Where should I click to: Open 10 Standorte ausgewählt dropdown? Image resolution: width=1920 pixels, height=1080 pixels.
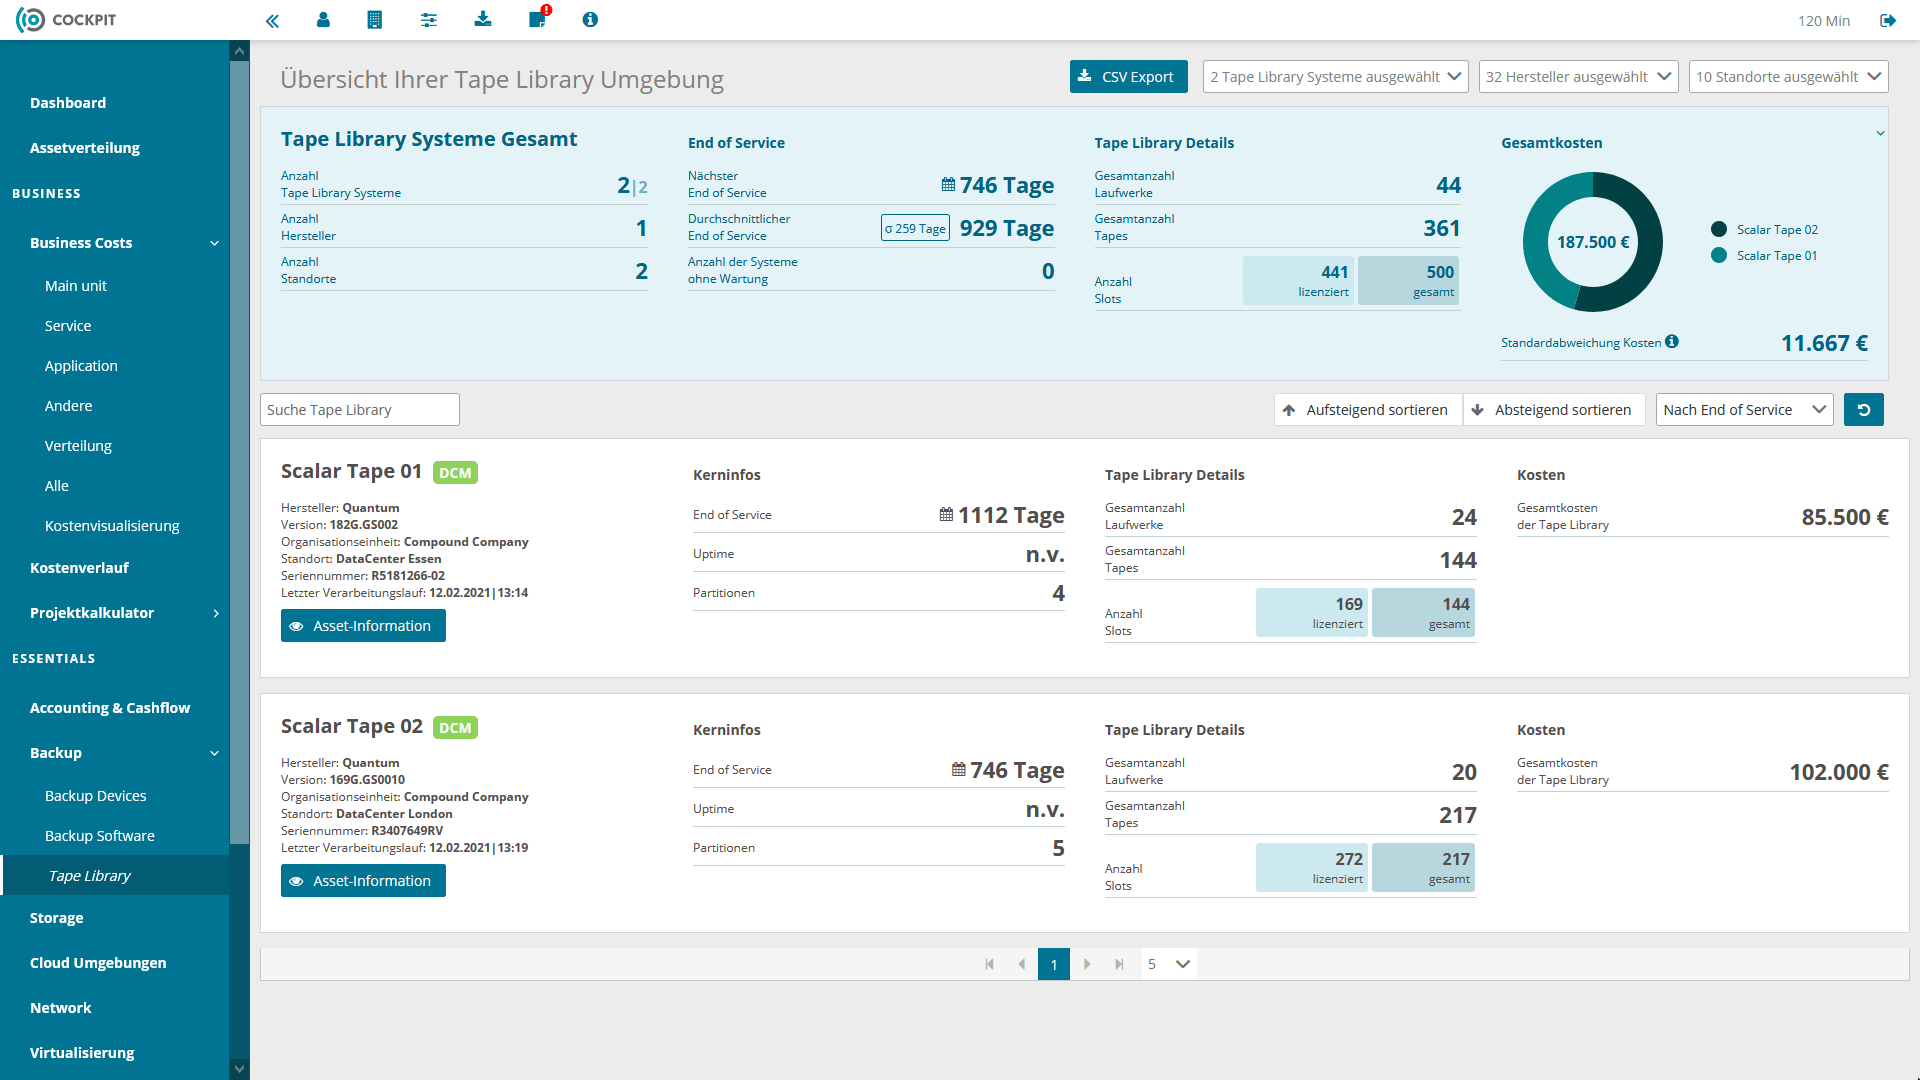pos(1789,77)
